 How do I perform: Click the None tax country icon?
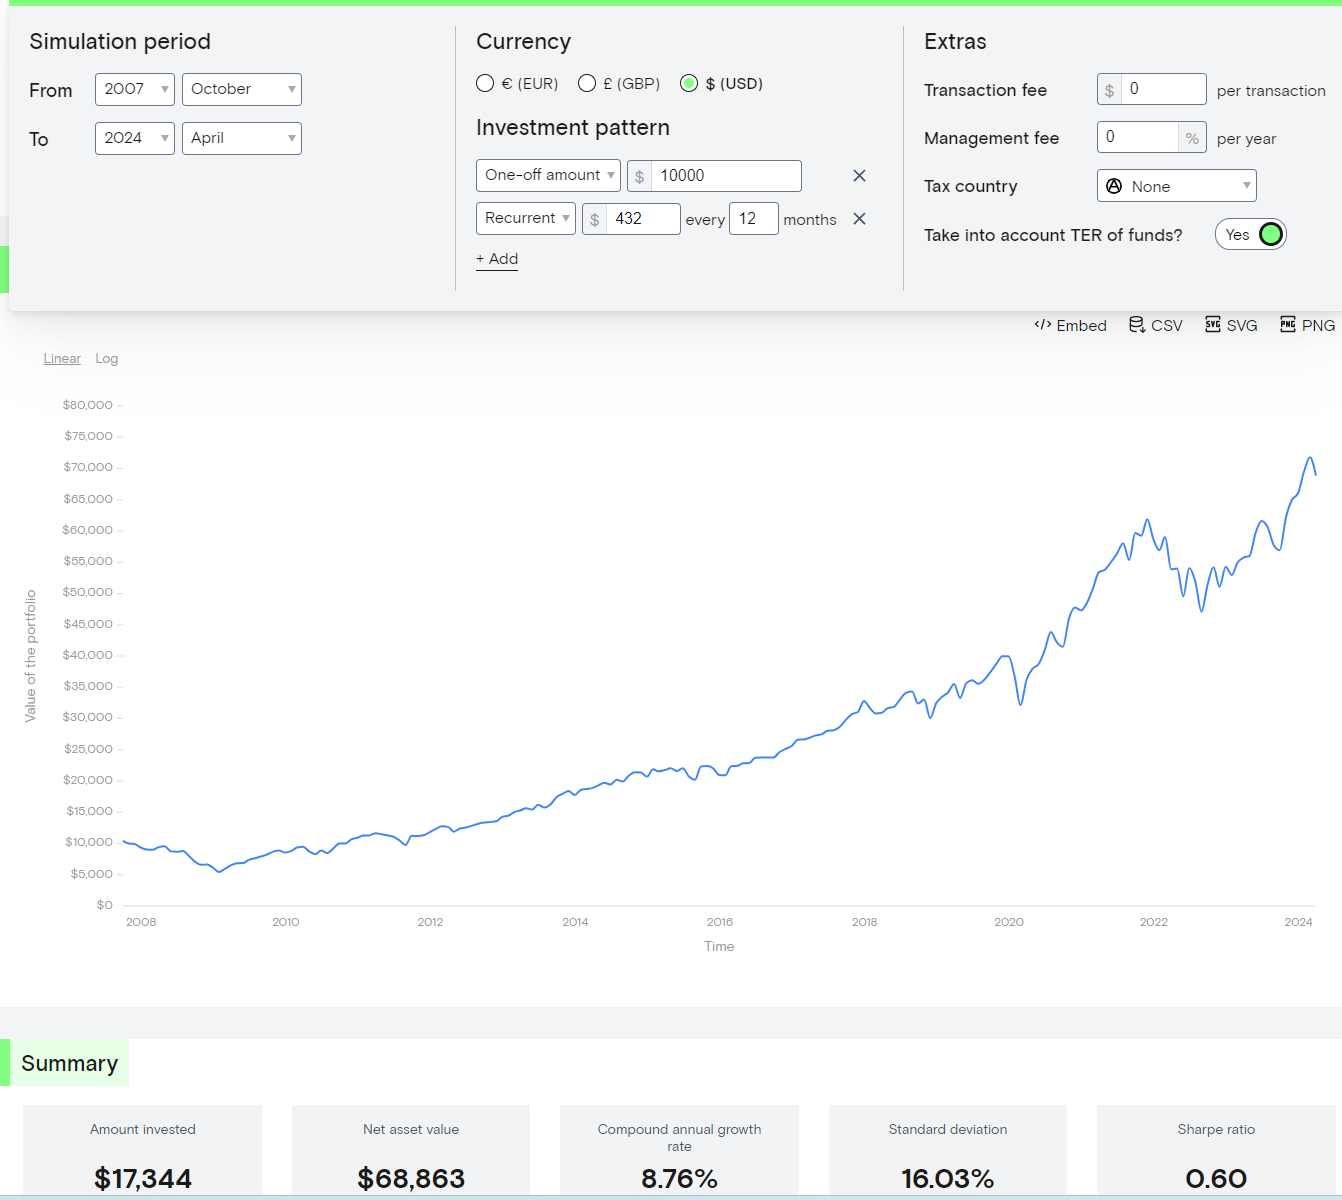[x=1114, y=186]
